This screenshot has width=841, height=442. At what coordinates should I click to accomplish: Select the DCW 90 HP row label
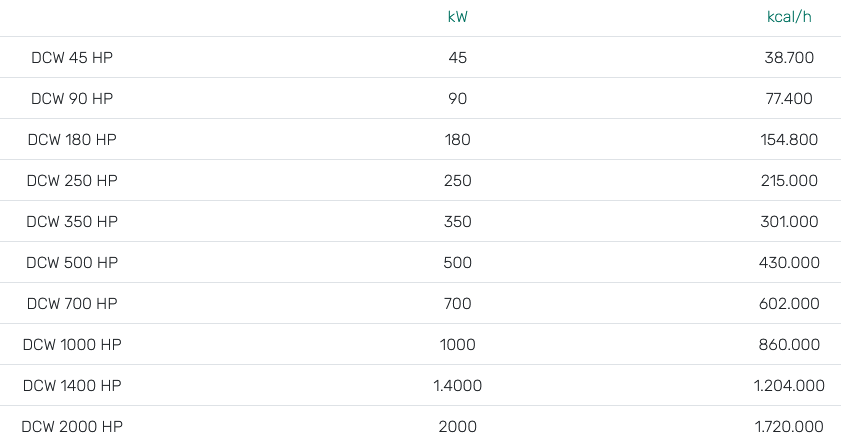[x=72, y=99]
